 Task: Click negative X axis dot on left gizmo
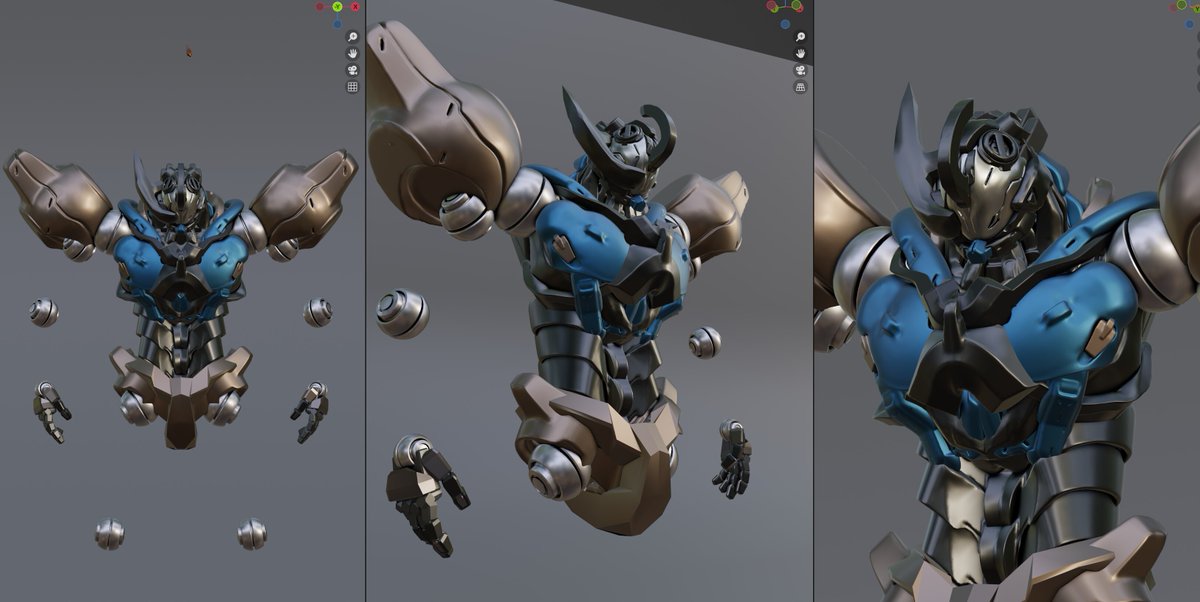click(x=320, y=6)
